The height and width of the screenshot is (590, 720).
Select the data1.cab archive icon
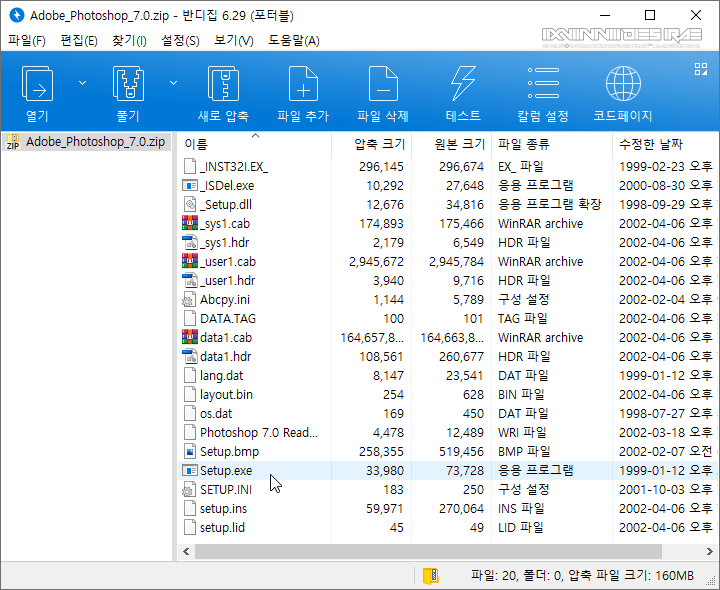coord(190,337)
